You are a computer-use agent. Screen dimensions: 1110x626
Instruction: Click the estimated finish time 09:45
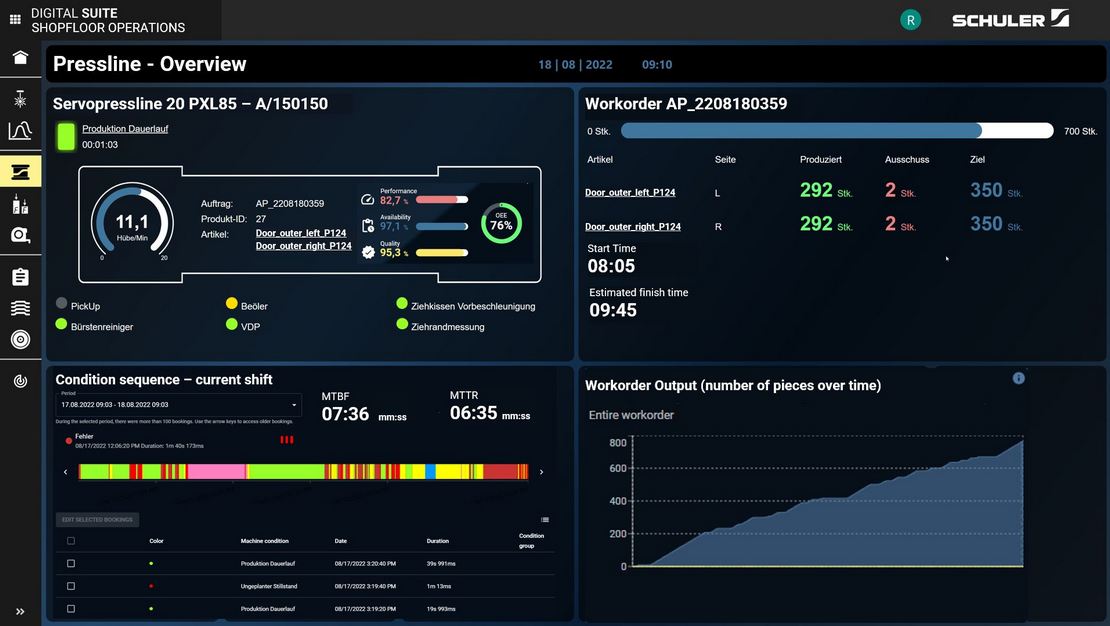point(613,310)
